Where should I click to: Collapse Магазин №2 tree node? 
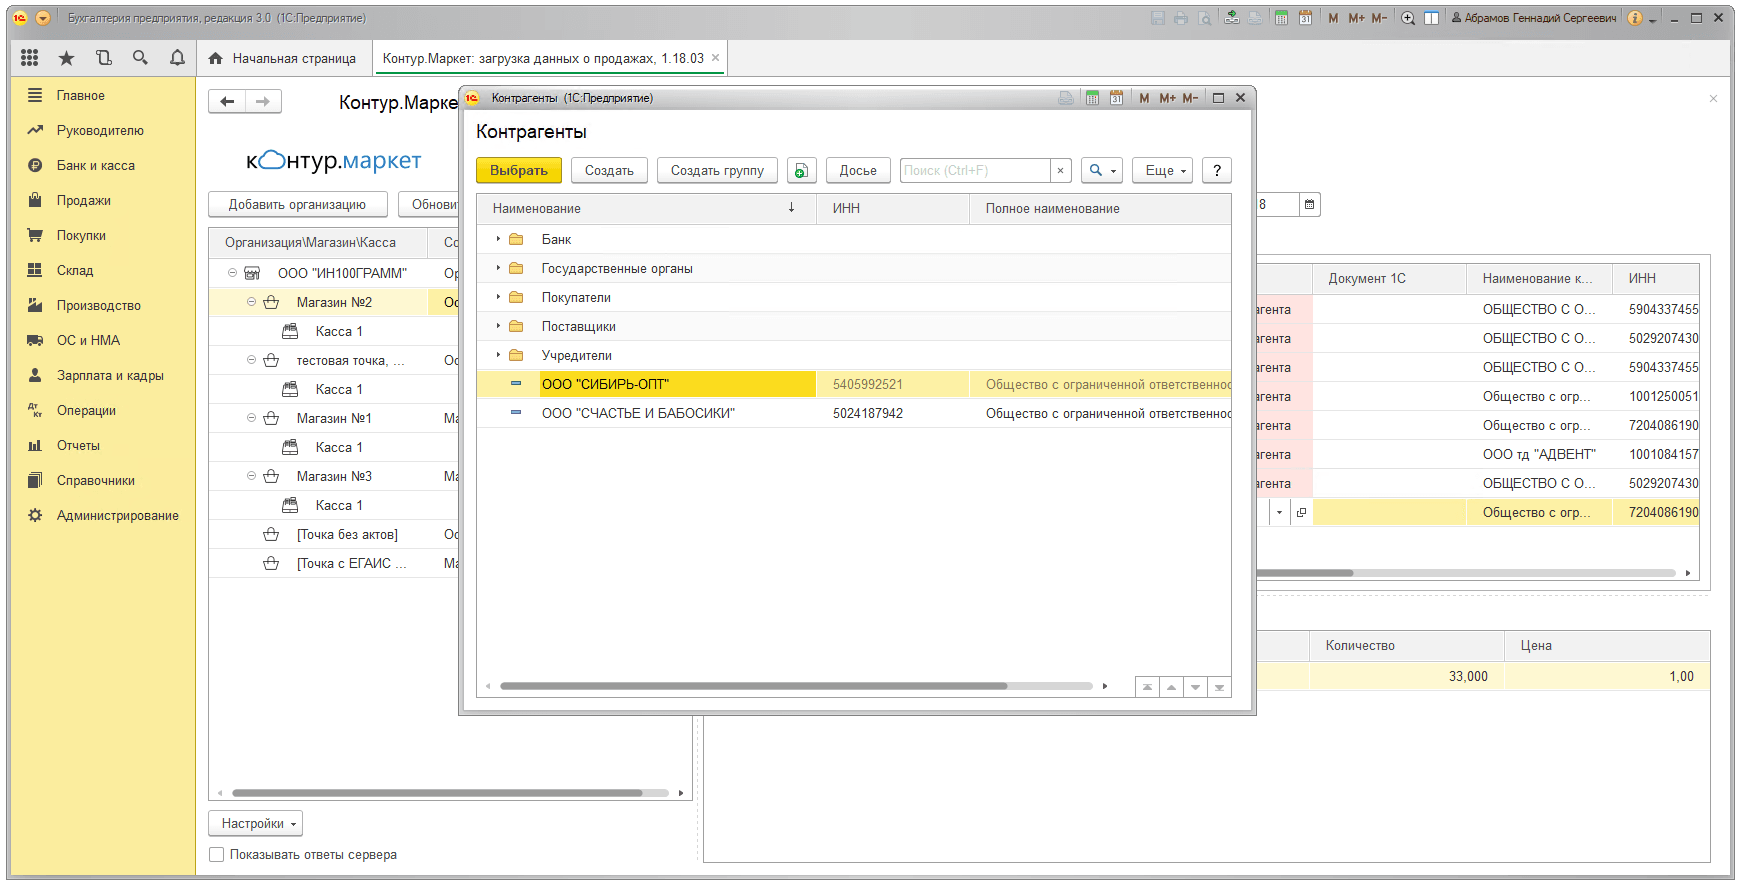[251, 302]
